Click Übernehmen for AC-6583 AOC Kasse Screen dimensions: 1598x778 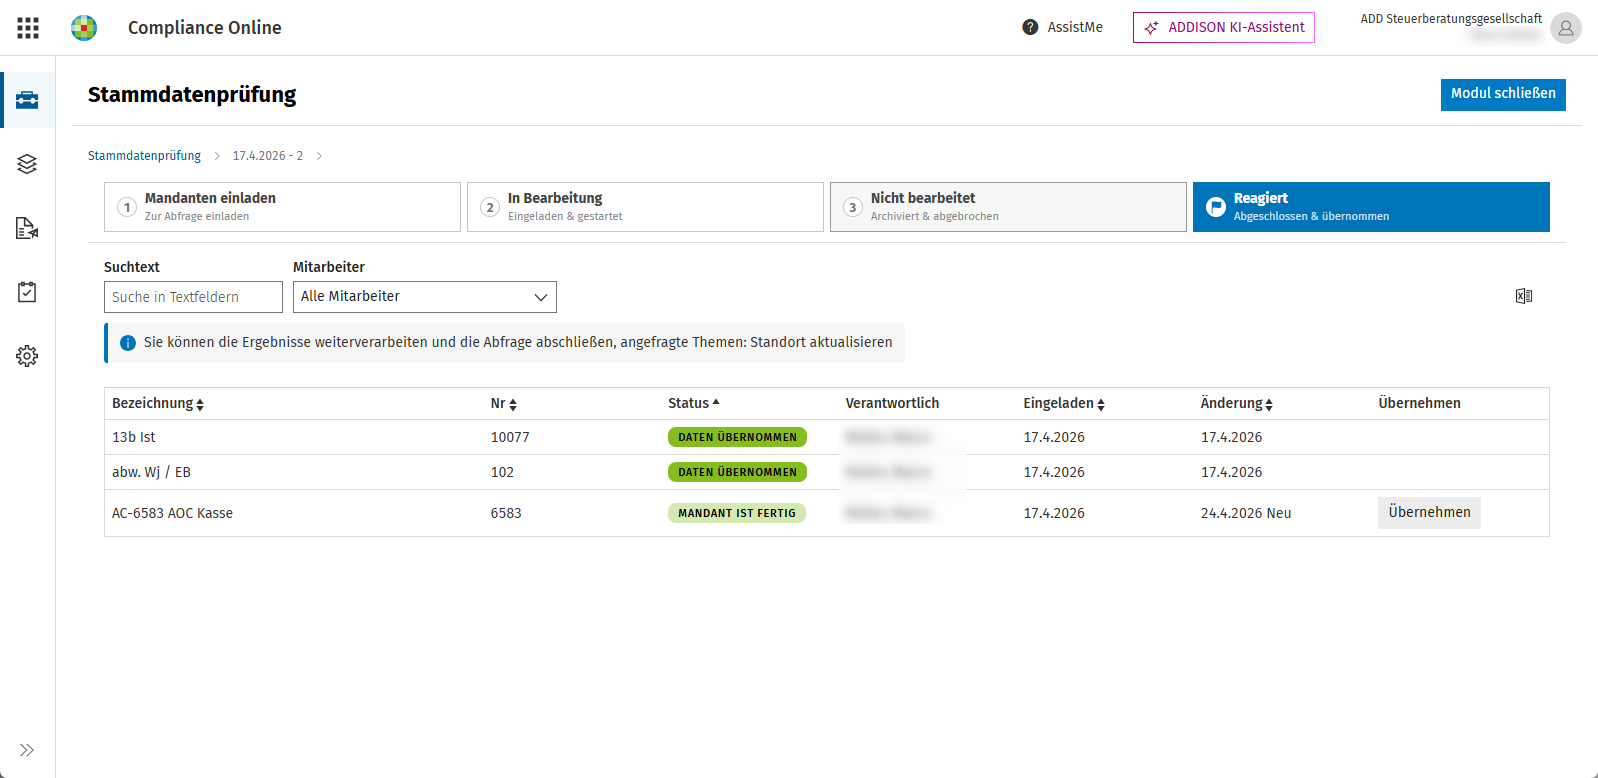(1429, 513)
